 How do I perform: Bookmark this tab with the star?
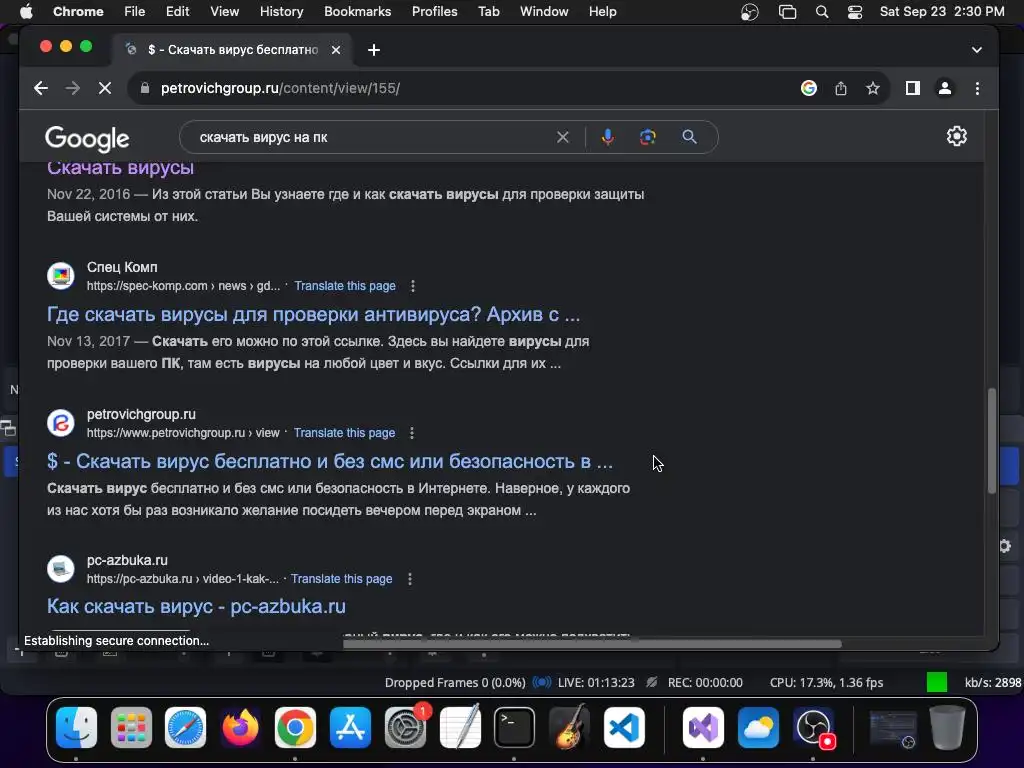coord(872,88)
